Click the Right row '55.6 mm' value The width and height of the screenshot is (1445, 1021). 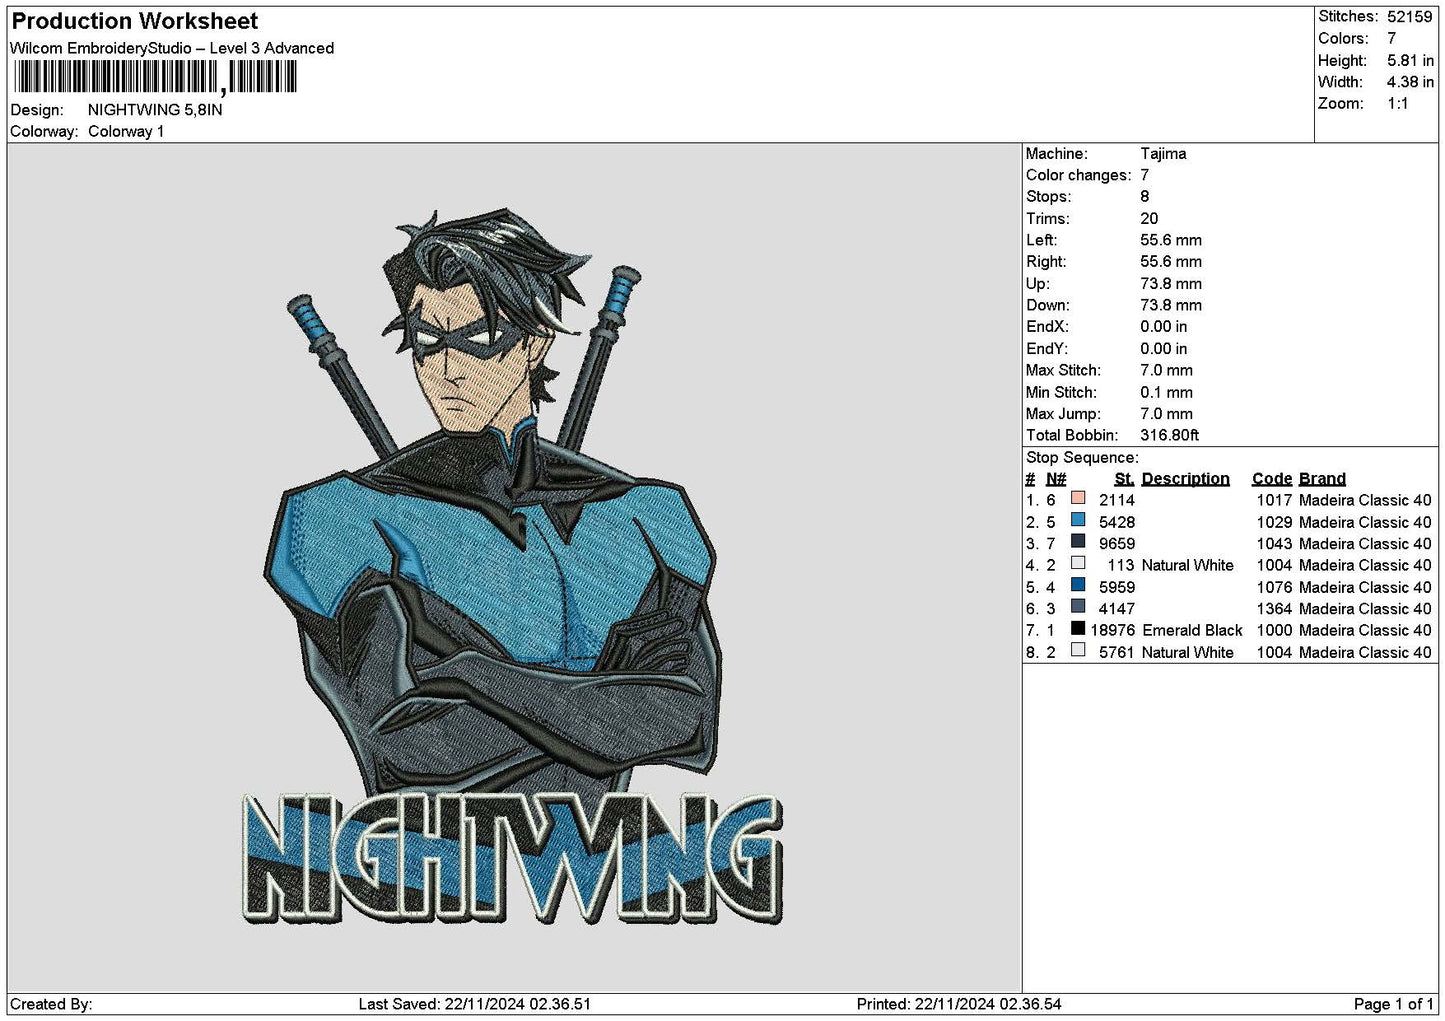(x=1171, y=262)
